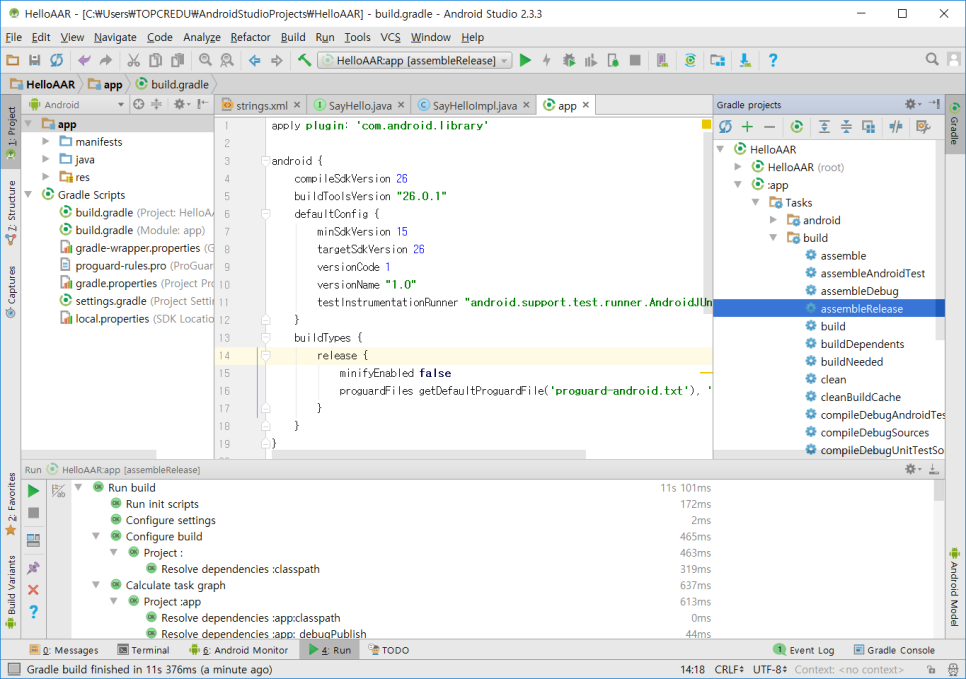Click app breadcrumb in navigation bar
This screenshot has height=679, width=966.
(x=105, y=84)
